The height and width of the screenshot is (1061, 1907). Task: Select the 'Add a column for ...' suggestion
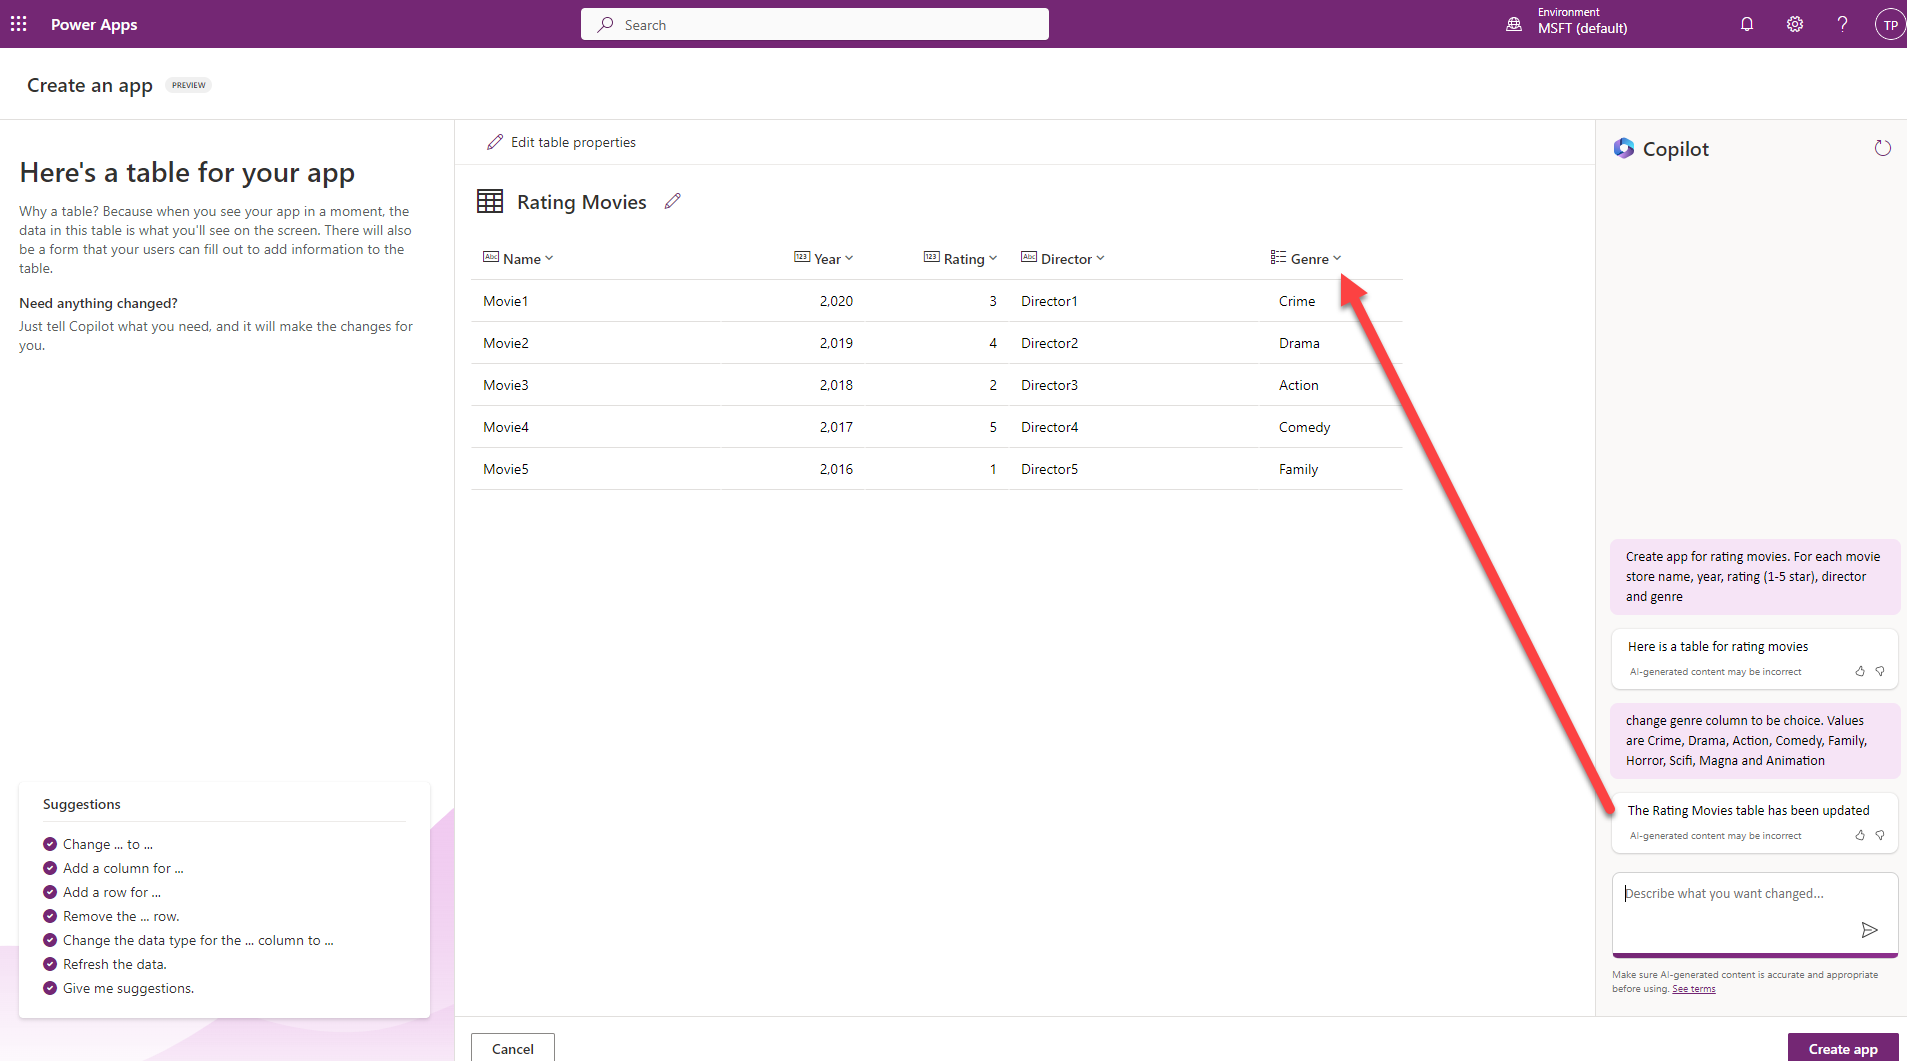(x=123, y=868)
